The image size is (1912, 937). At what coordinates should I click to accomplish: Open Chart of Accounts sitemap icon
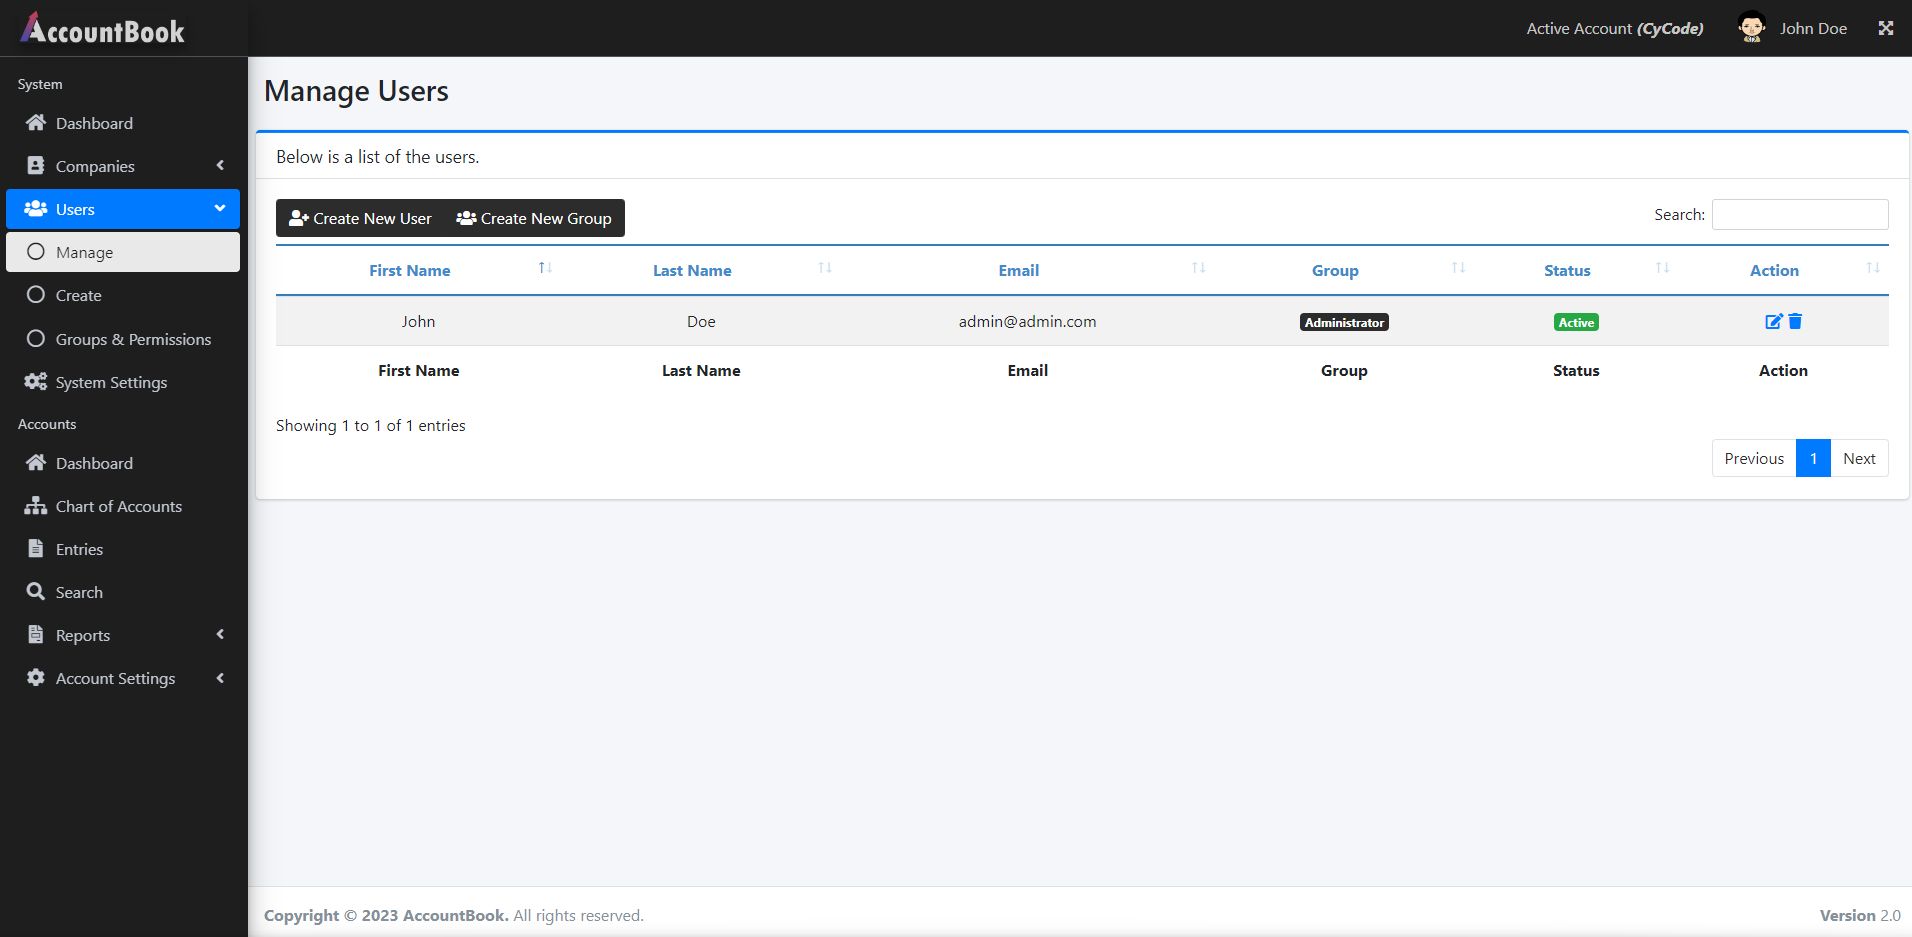[36, 506]
